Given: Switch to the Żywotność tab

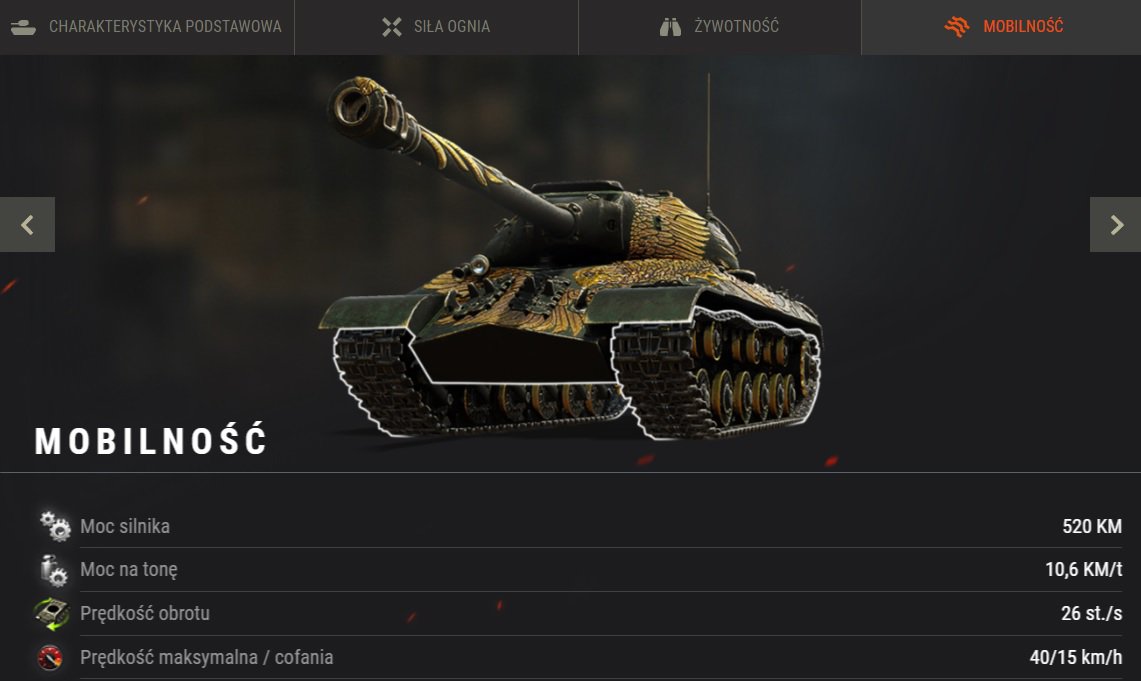Looking at the screenshot, I should coord(720,27).
